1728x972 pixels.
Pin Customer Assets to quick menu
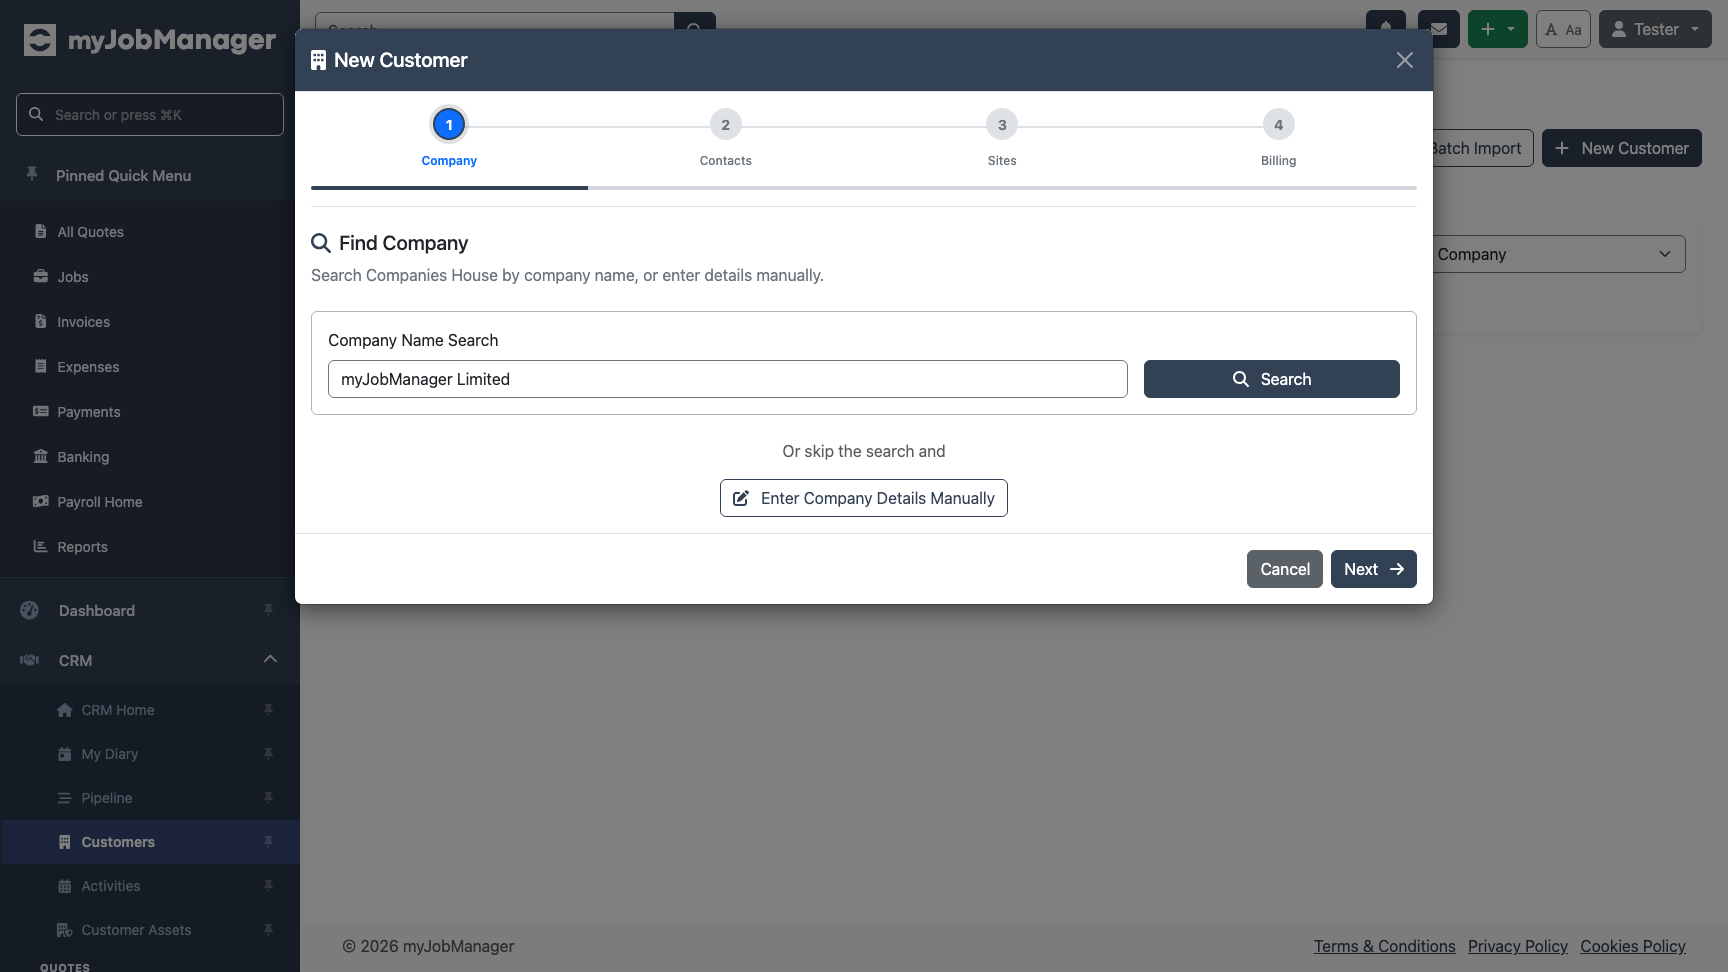tap(268, 930)
